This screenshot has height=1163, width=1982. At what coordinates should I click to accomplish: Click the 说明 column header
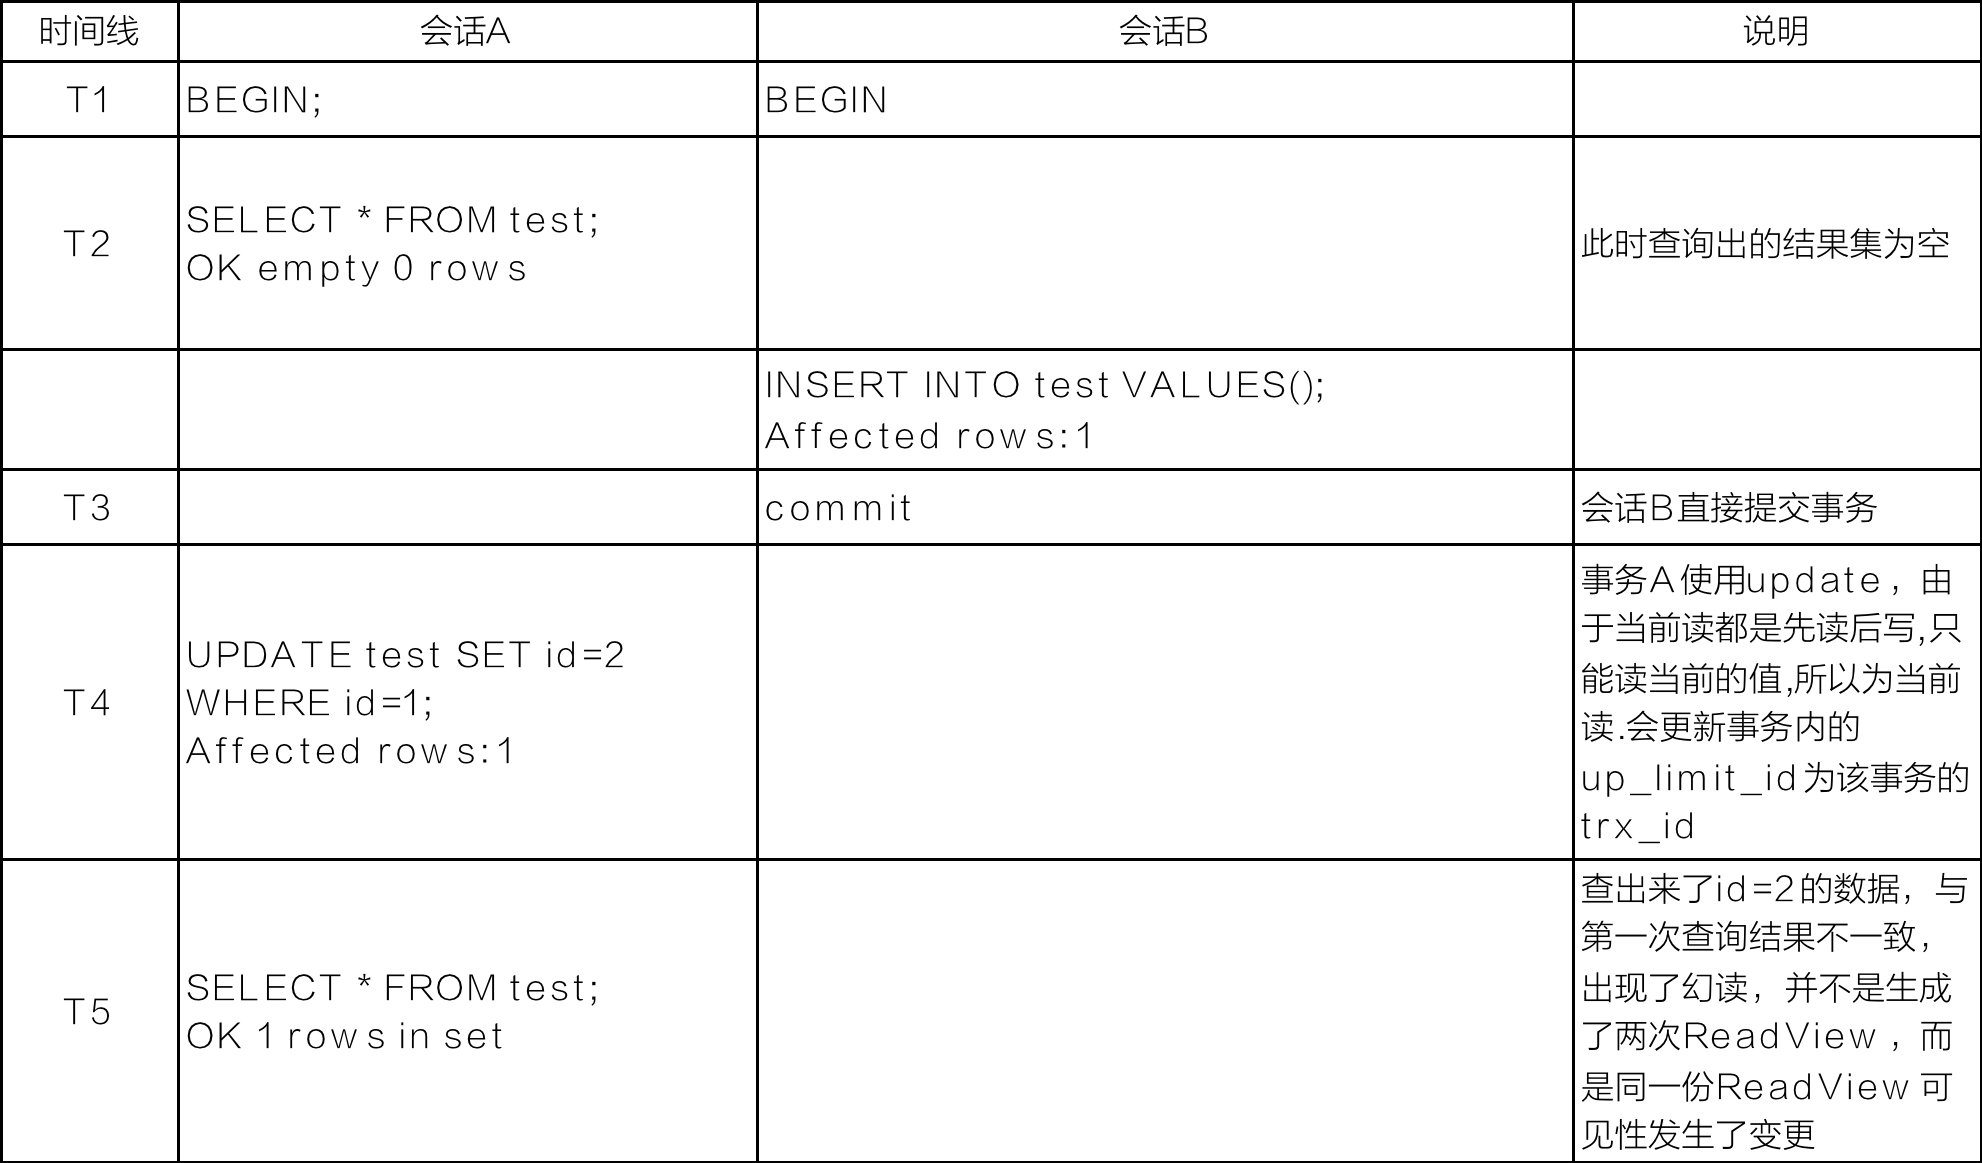pyautogui.click(x=1776, y=32)
